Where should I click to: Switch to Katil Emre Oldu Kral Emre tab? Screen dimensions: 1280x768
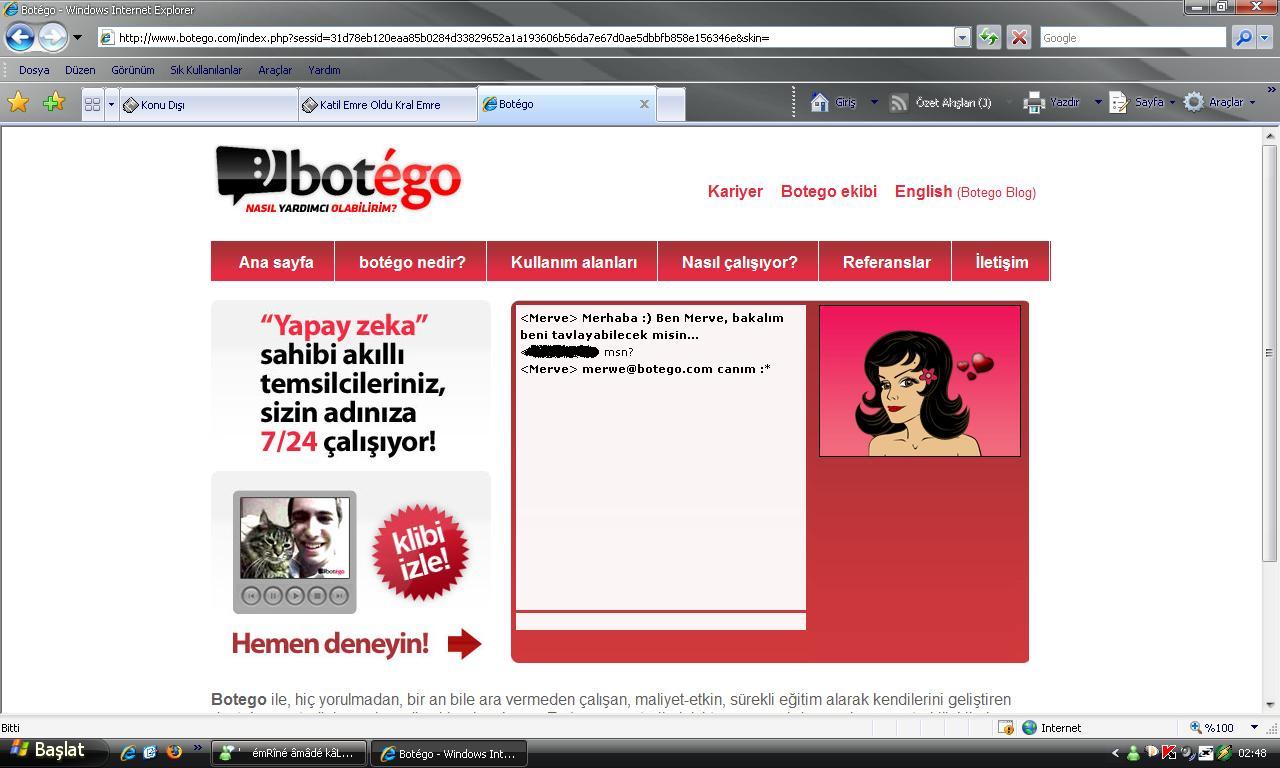[x=388, y=104]
